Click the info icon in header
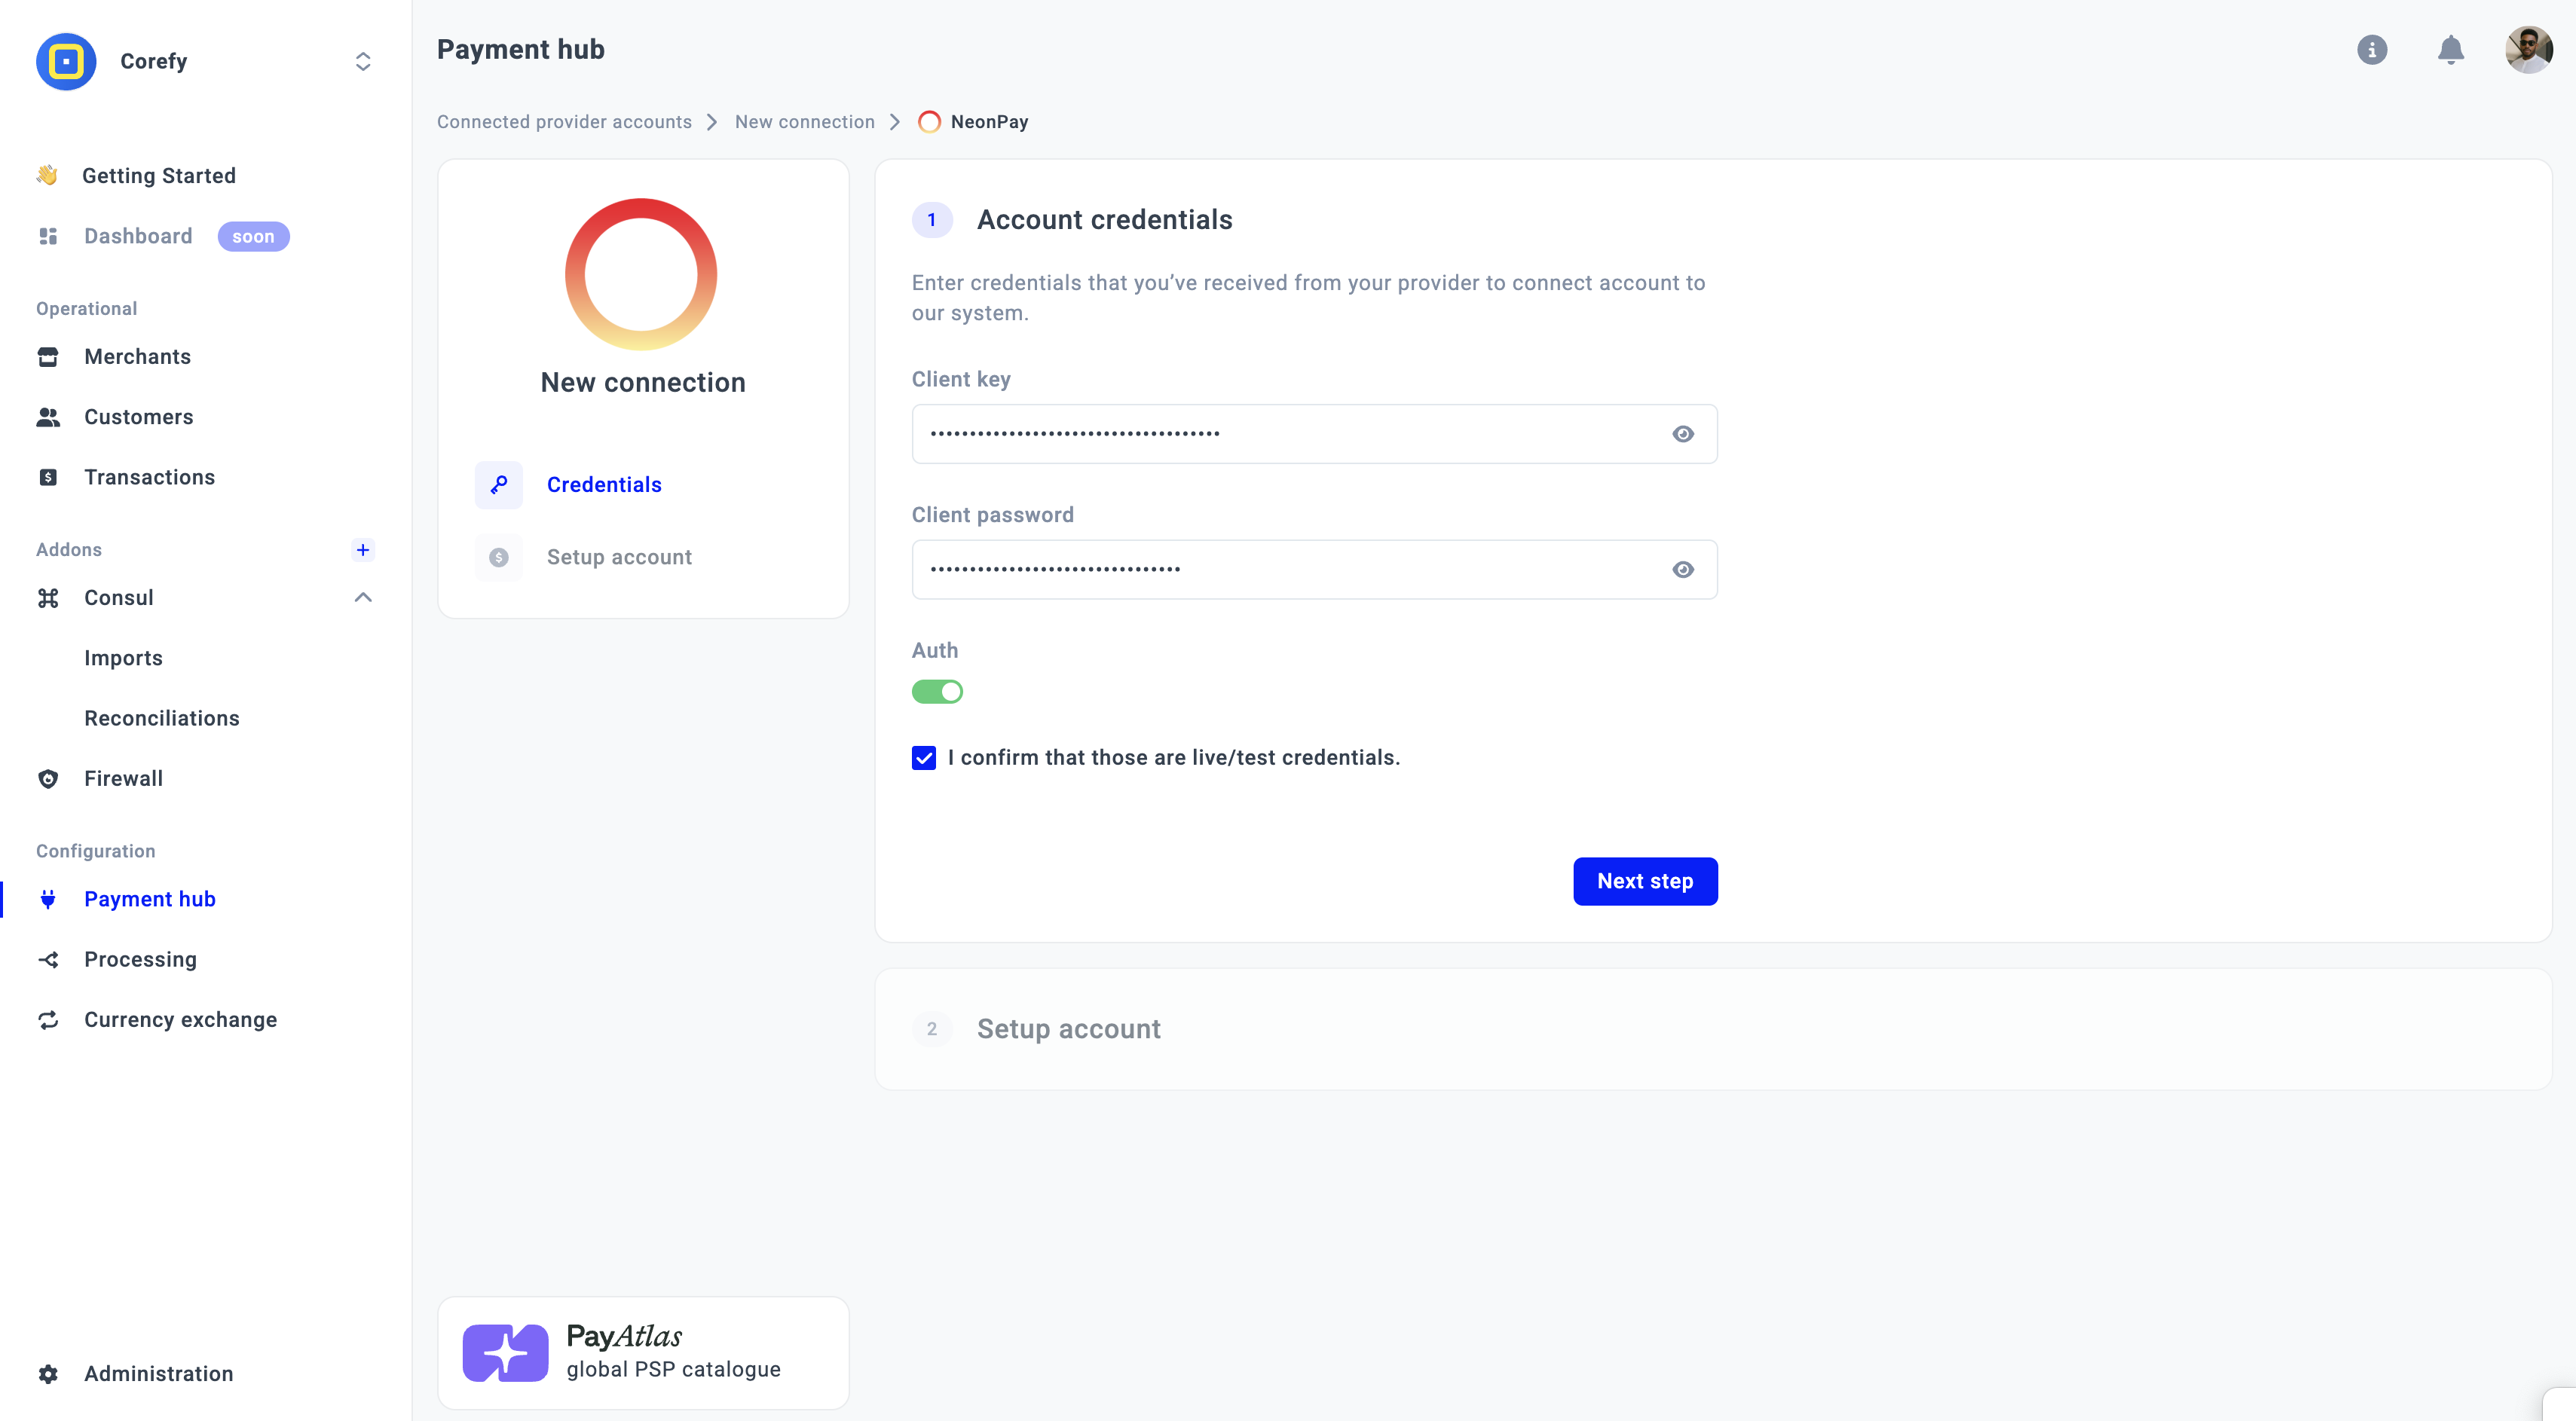Viewport: 2576px width, 1421px height. click(2371, 49)
